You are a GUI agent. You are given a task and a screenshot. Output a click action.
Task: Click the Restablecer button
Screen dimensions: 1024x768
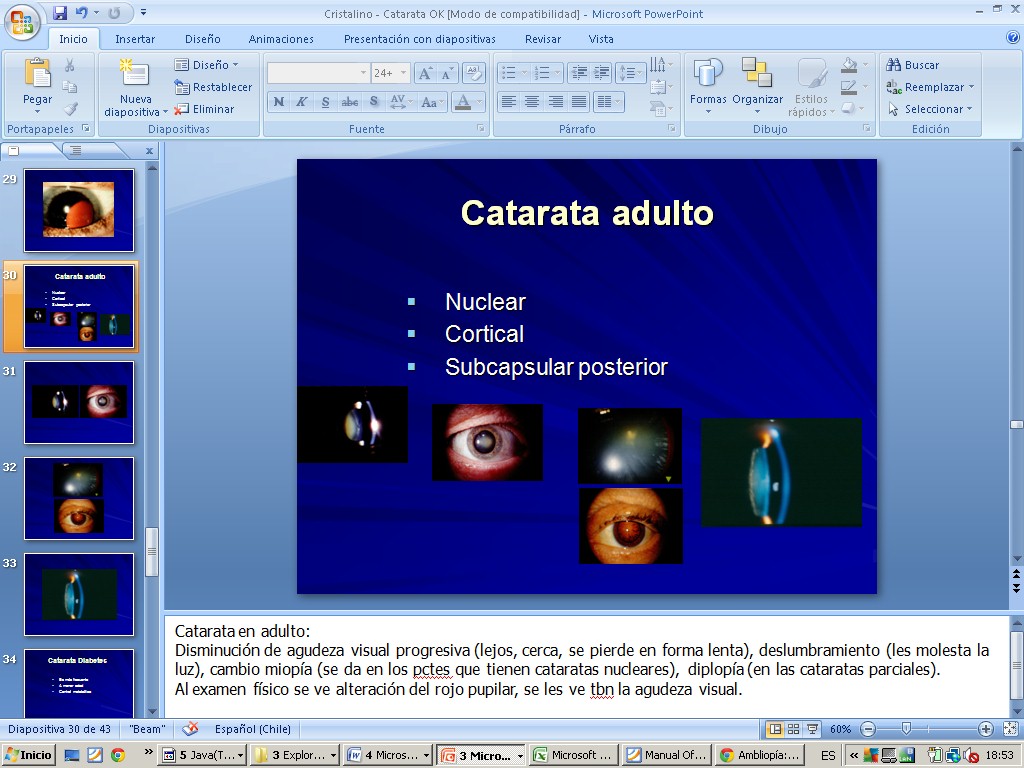click(213, 87)
